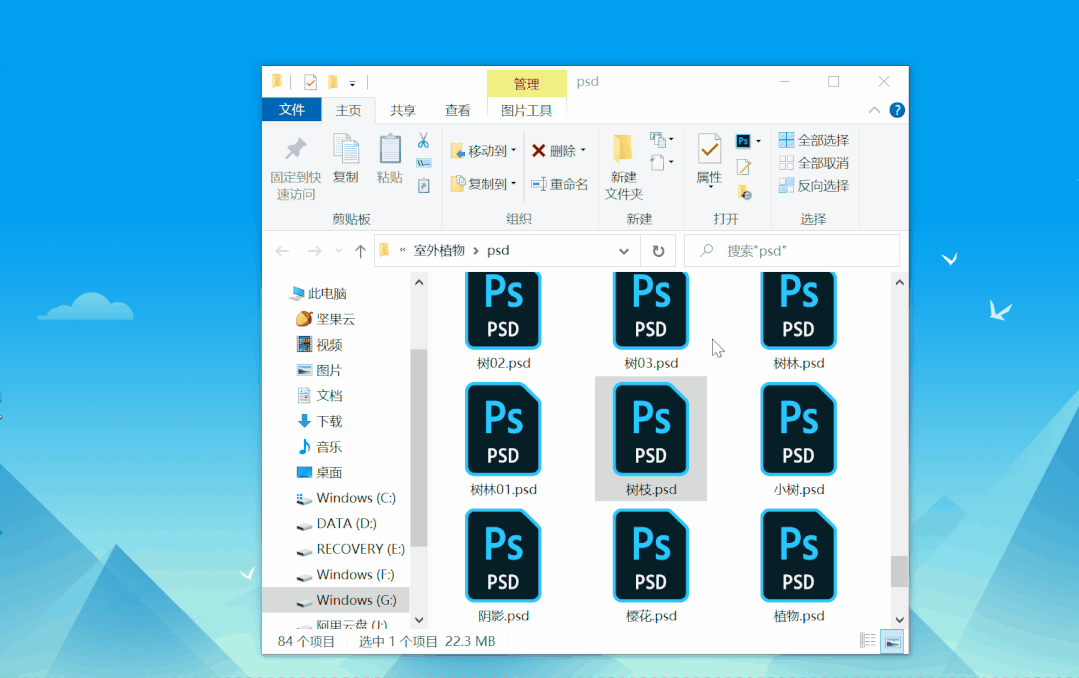Image resolution: width=1079 pixels, height=678 pixels.
Task: Rename the selected file via 重命名
Action: (559, 184)
